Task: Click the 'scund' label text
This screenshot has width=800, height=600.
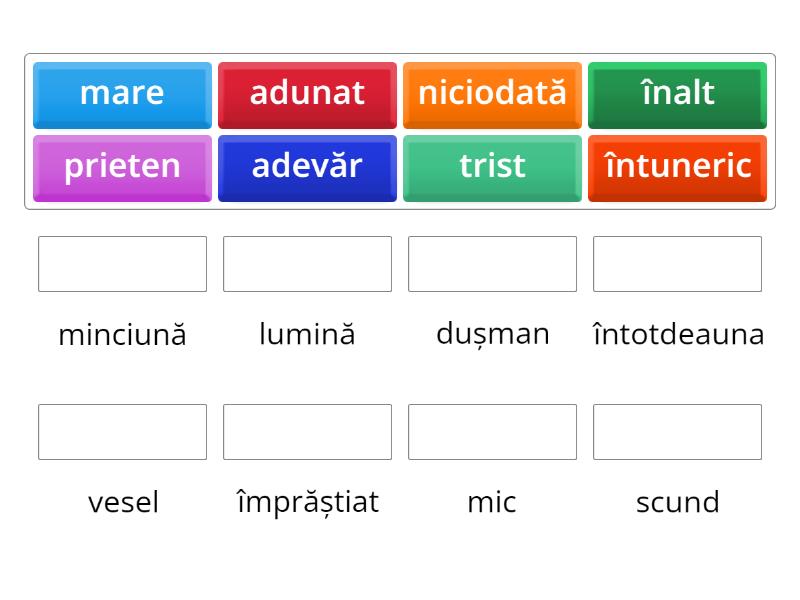Action: point(678,502)
